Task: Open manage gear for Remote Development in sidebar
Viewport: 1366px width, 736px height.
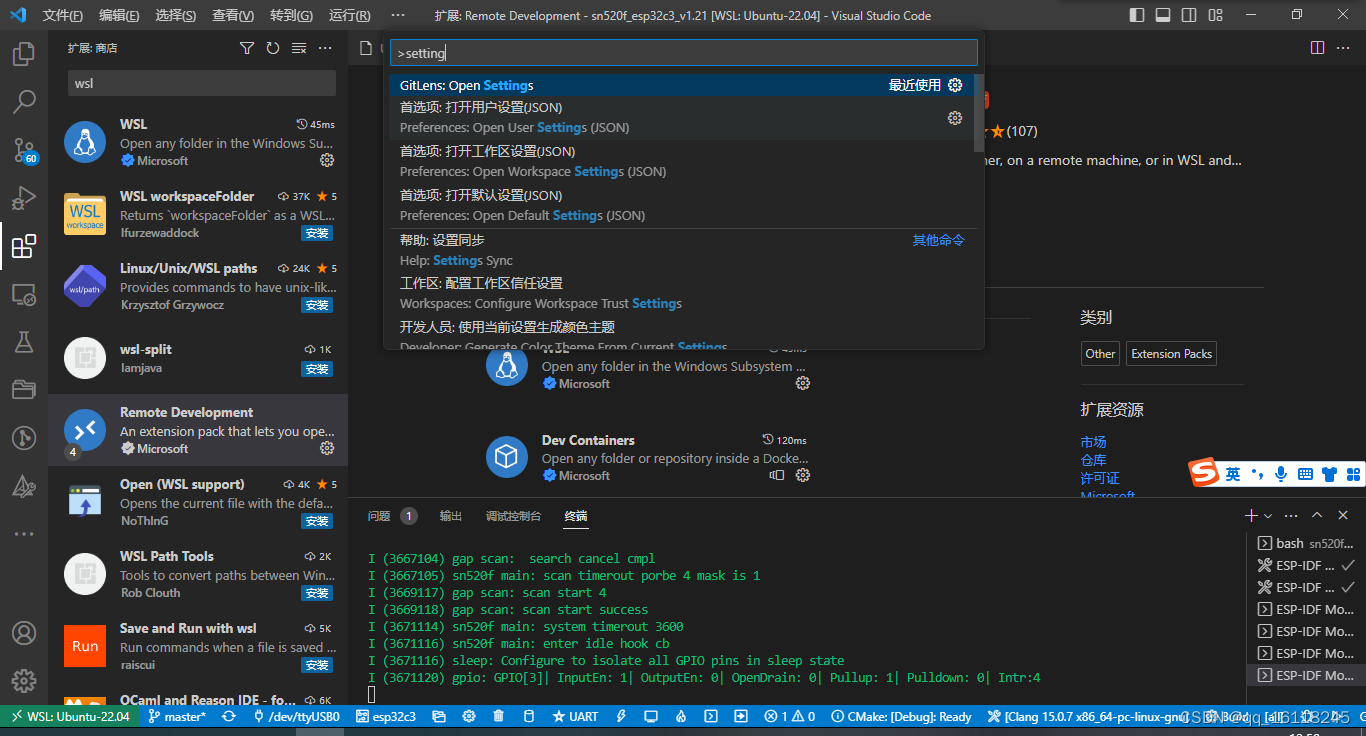Action: pos(327,448)
